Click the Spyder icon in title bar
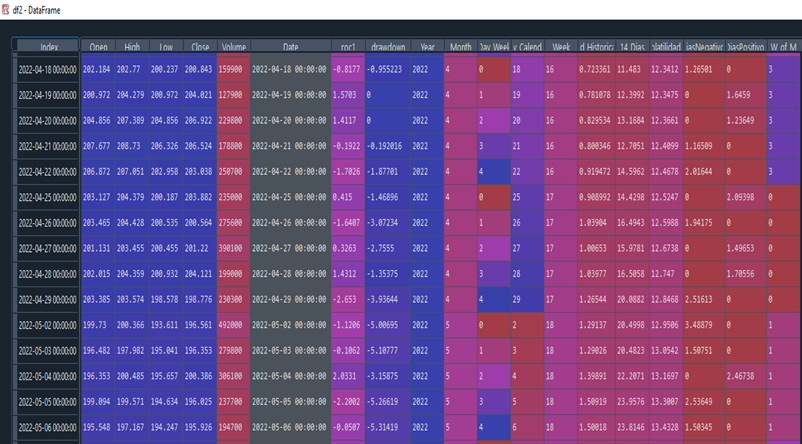The image size is (802, 444). point(6,10)
